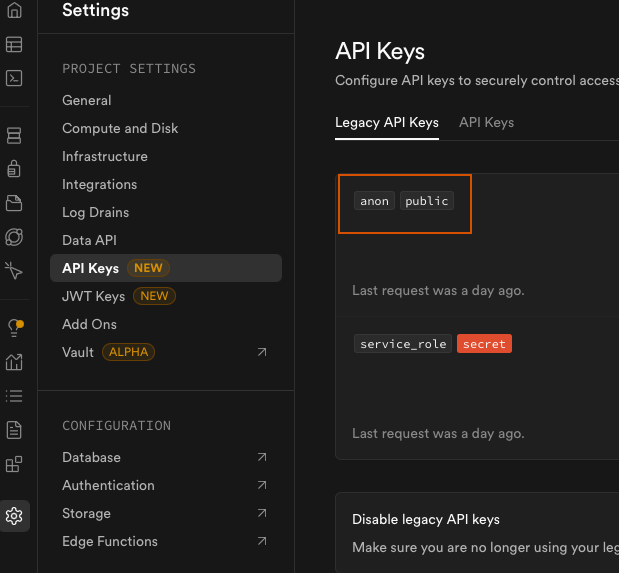
Task: Open Advisors via the lightbulb icon
Action: click(x=14, y=328)
